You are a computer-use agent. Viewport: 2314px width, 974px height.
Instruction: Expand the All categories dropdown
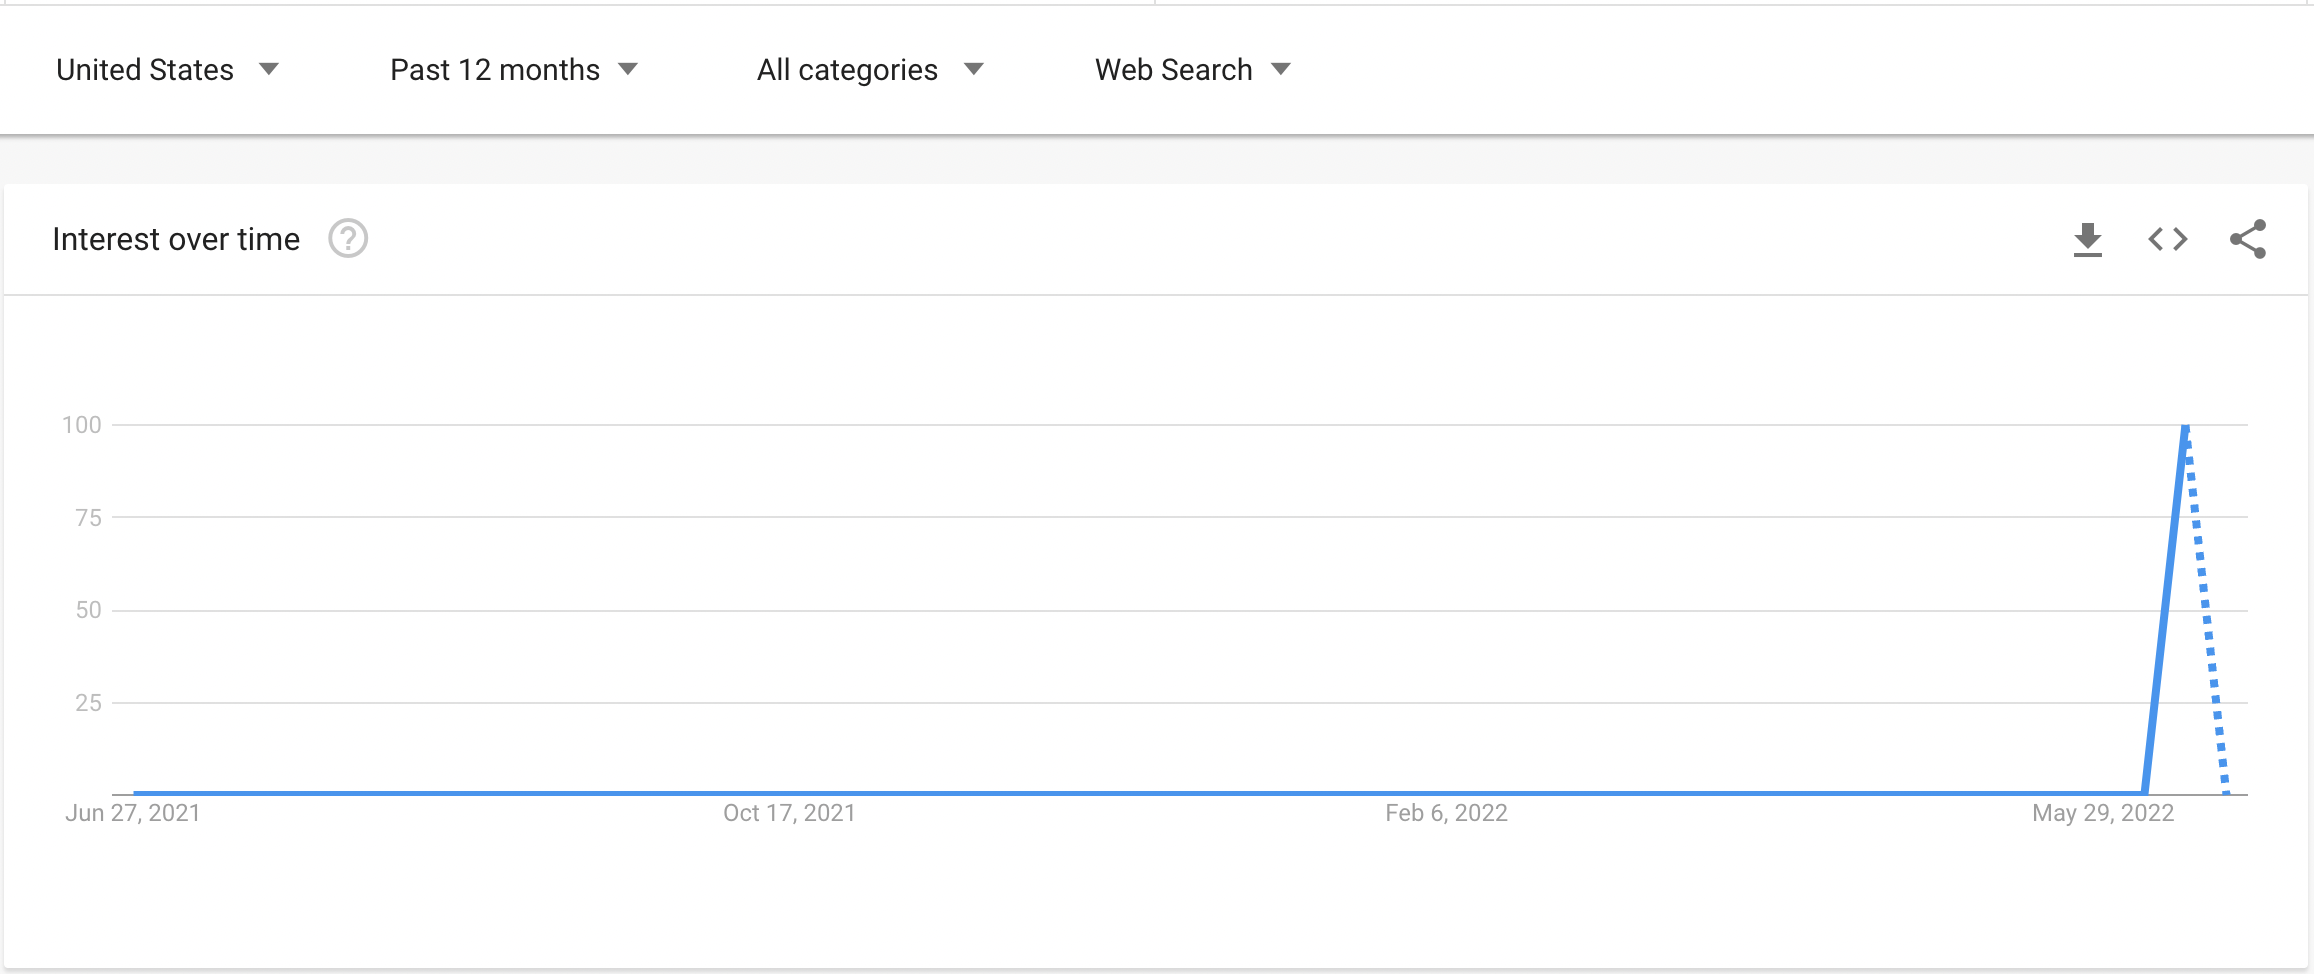[x=870, y=70]
